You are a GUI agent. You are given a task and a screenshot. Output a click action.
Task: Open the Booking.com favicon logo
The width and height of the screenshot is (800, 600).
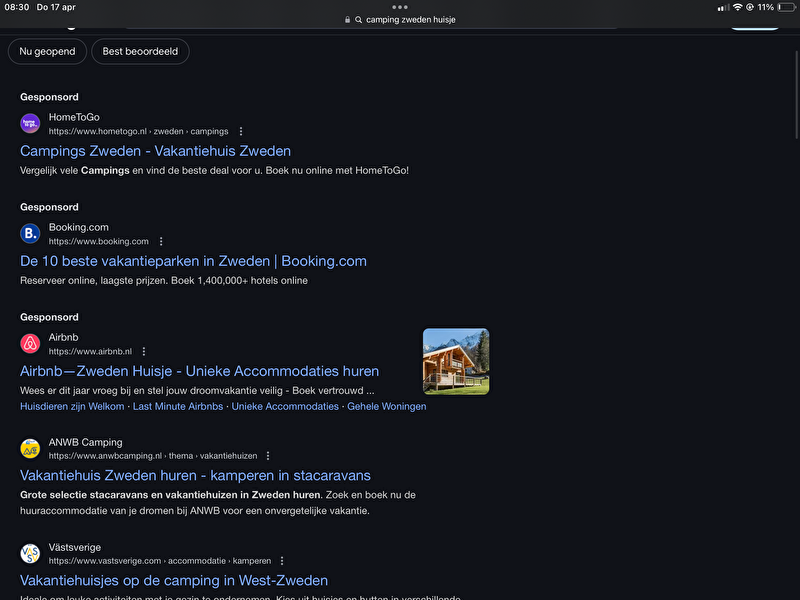coord(30,234)
